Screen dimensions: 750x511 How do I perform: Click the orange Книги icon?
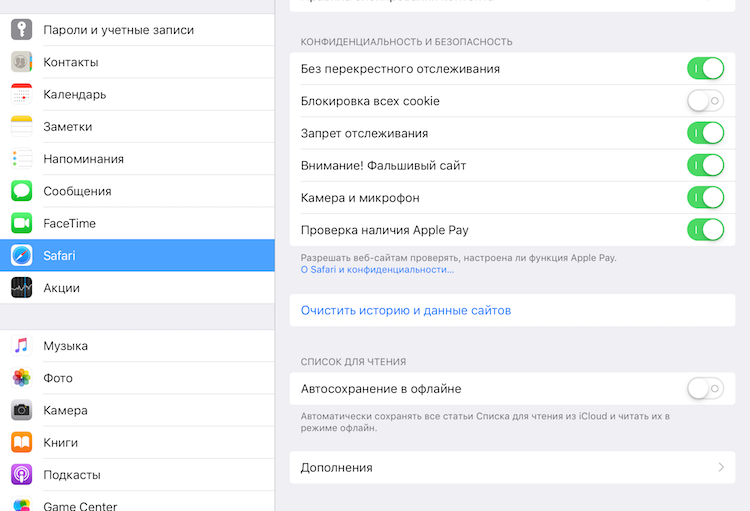click(22, 443)
